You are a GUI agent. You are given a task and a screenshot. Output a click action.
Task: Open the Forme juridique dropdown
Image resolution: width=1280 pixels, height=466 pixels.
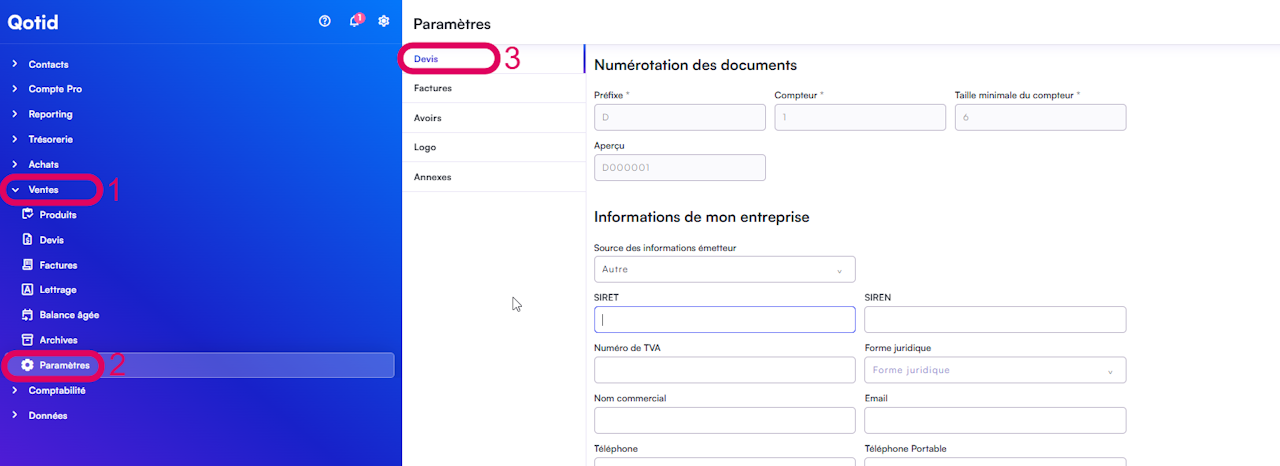pos(995,370)
